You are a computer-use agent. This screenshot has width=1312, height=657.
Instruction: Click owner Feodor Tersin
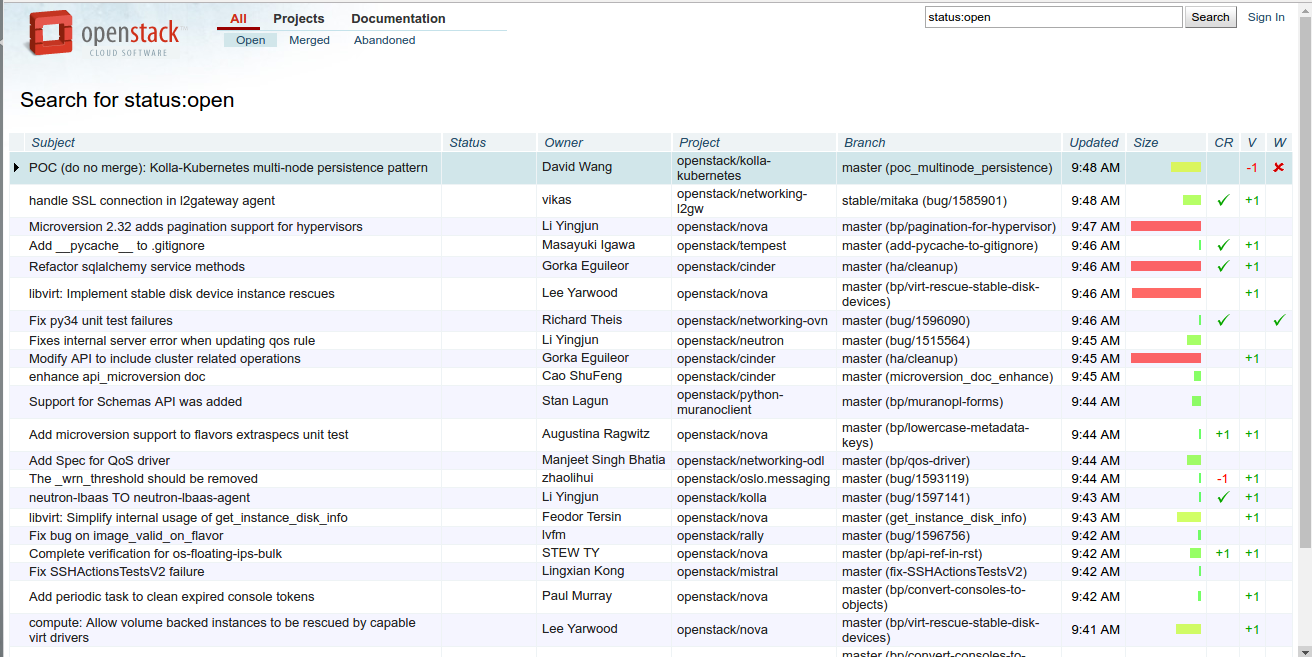[x=582, y=516]
